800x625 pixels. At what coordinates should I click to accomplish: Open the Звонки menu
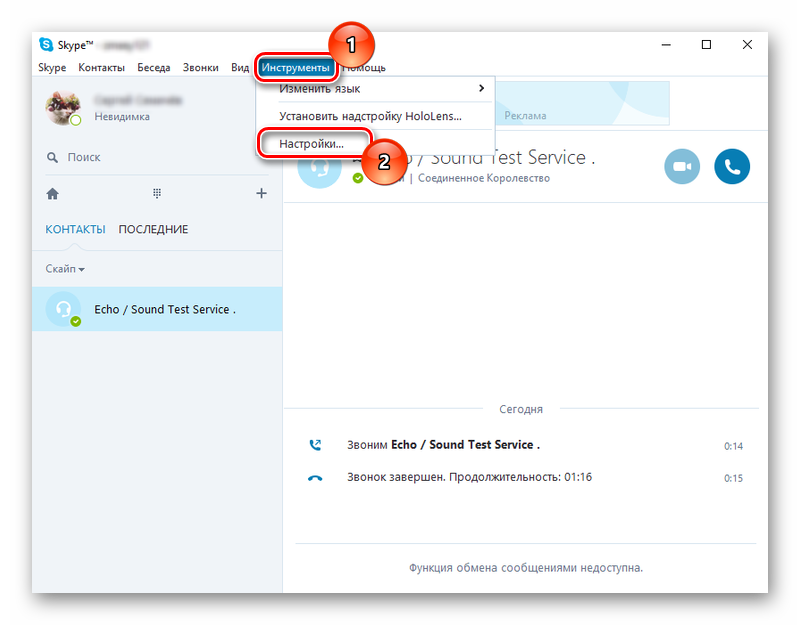pyautogui.click(x=201, y=68)
